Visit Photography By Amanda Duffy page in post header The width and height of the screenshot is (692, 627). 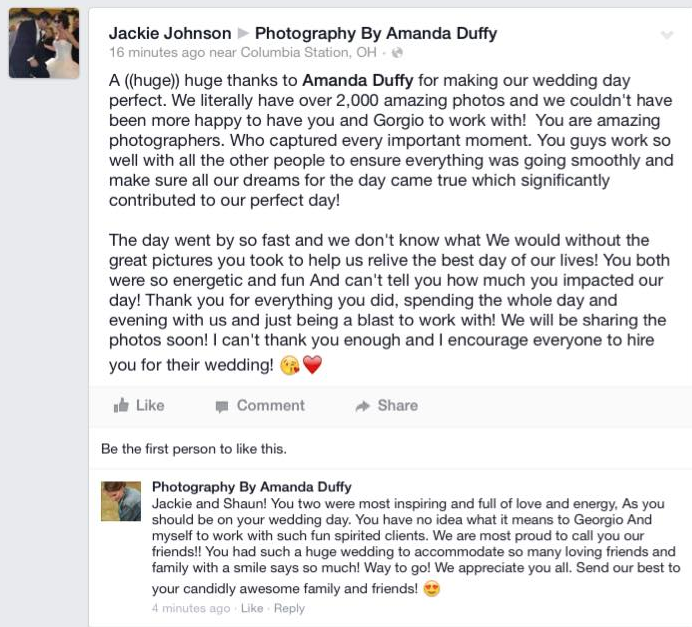pos(376,33)
